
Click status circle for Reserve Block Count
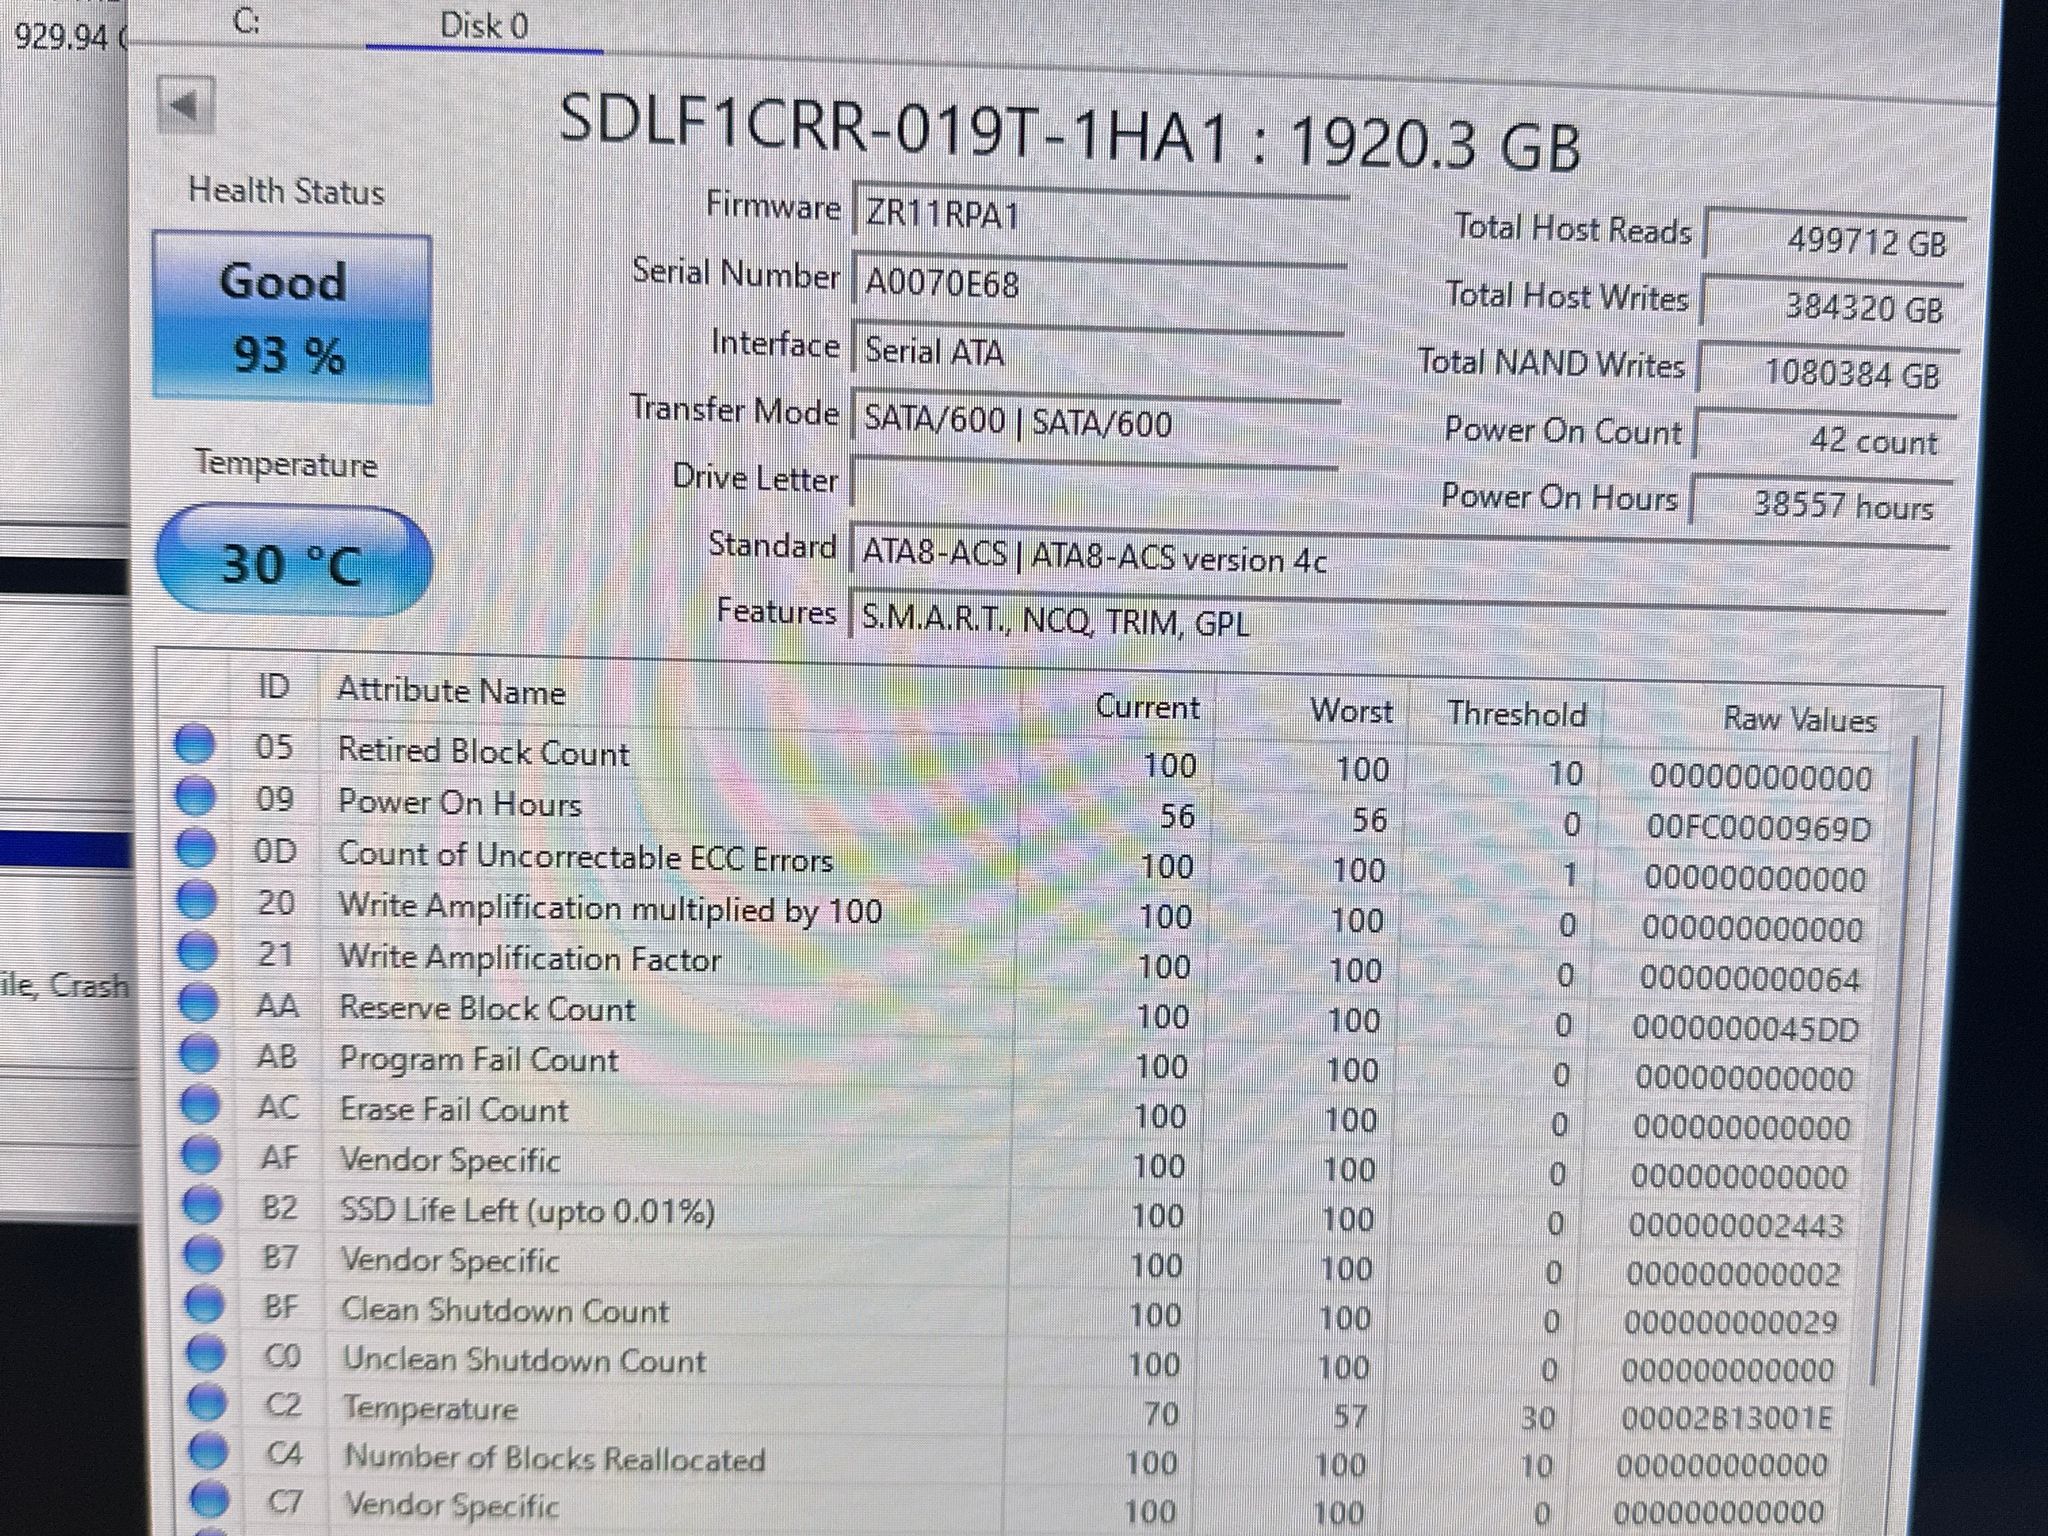(199, 1002)
